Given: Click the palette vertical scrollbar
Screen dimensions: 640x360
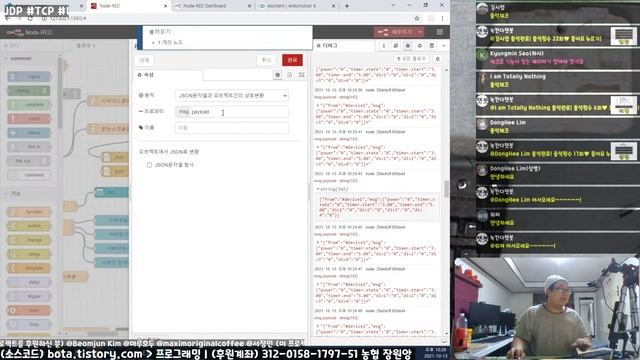Looking at the screenshot, I should [x=60, y=92].
